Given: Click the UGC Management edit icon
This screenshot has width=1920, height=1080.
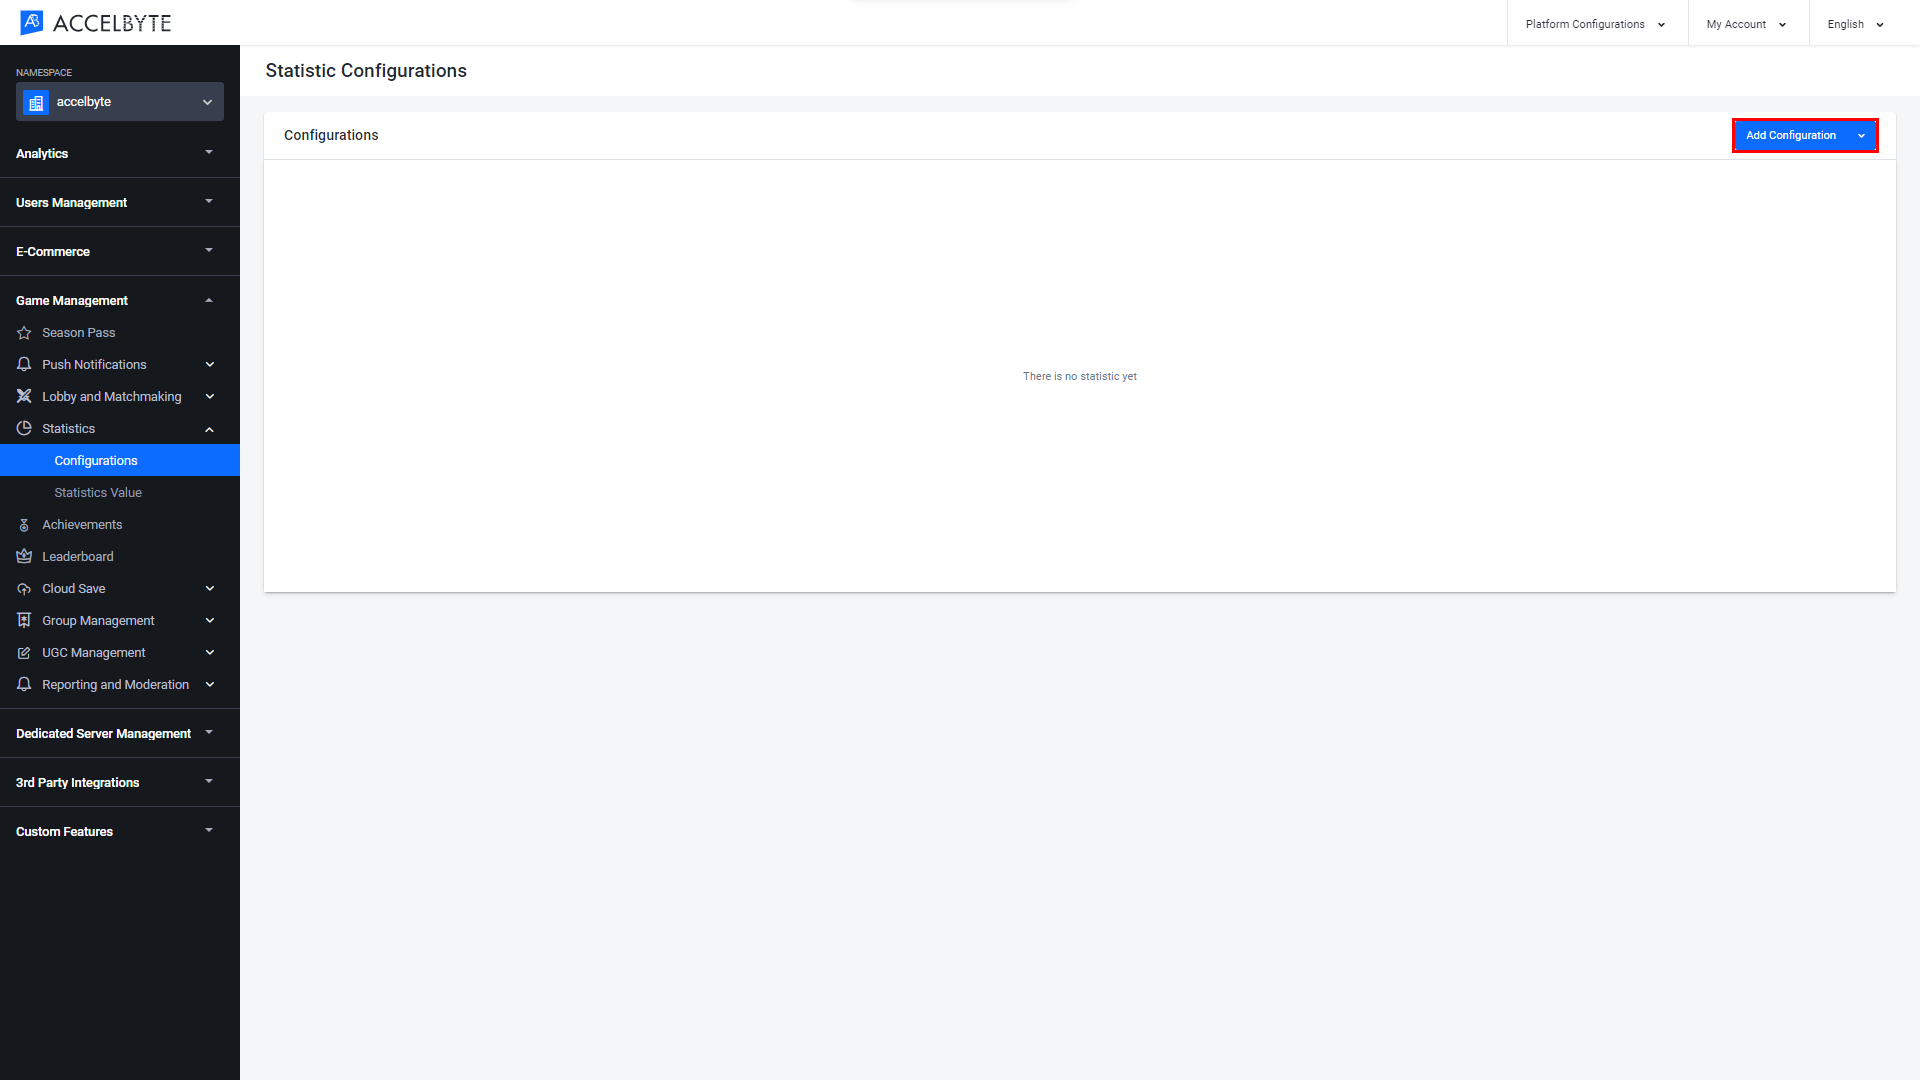Looking at the screenshot, I should 24,653.
